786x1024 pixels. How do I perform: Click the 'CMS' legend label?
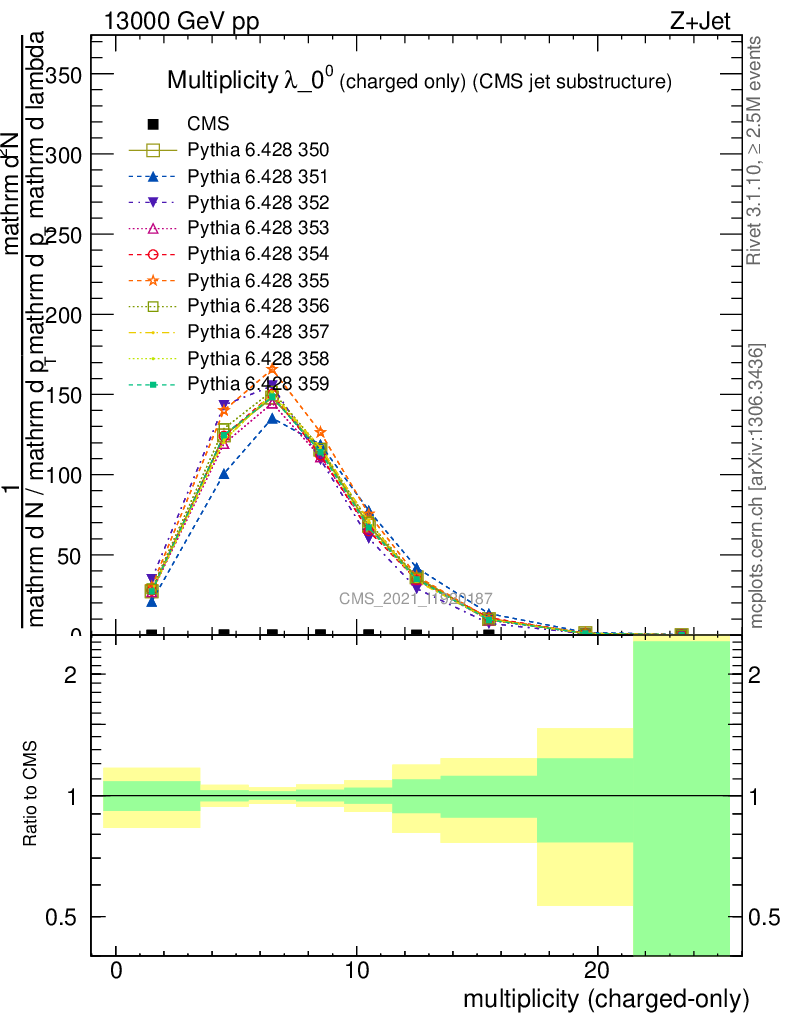tap(208, 124)
